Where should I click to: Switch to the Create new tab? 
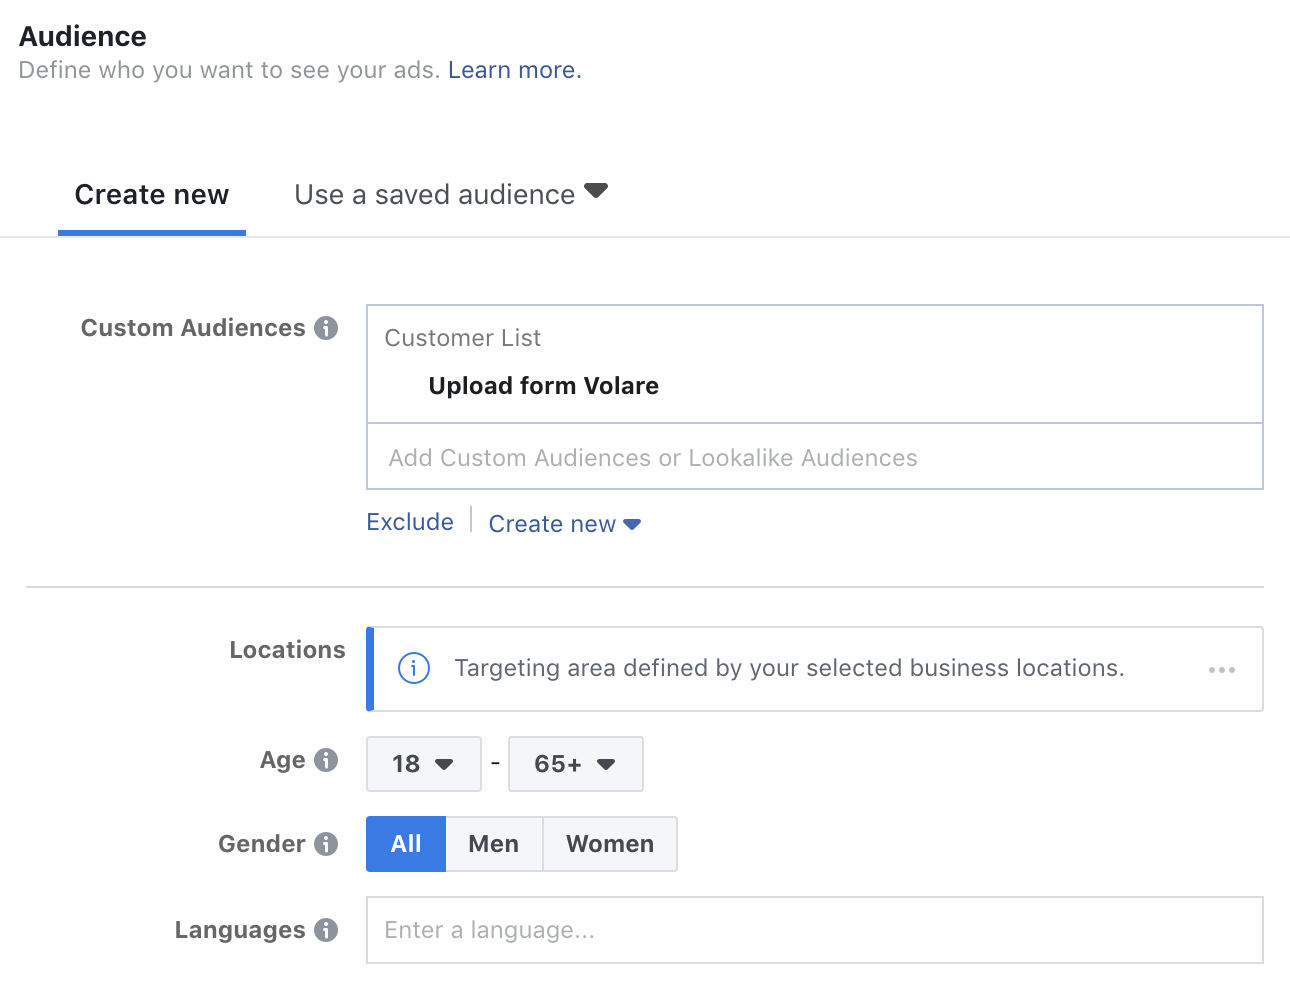tap(152, 195)
